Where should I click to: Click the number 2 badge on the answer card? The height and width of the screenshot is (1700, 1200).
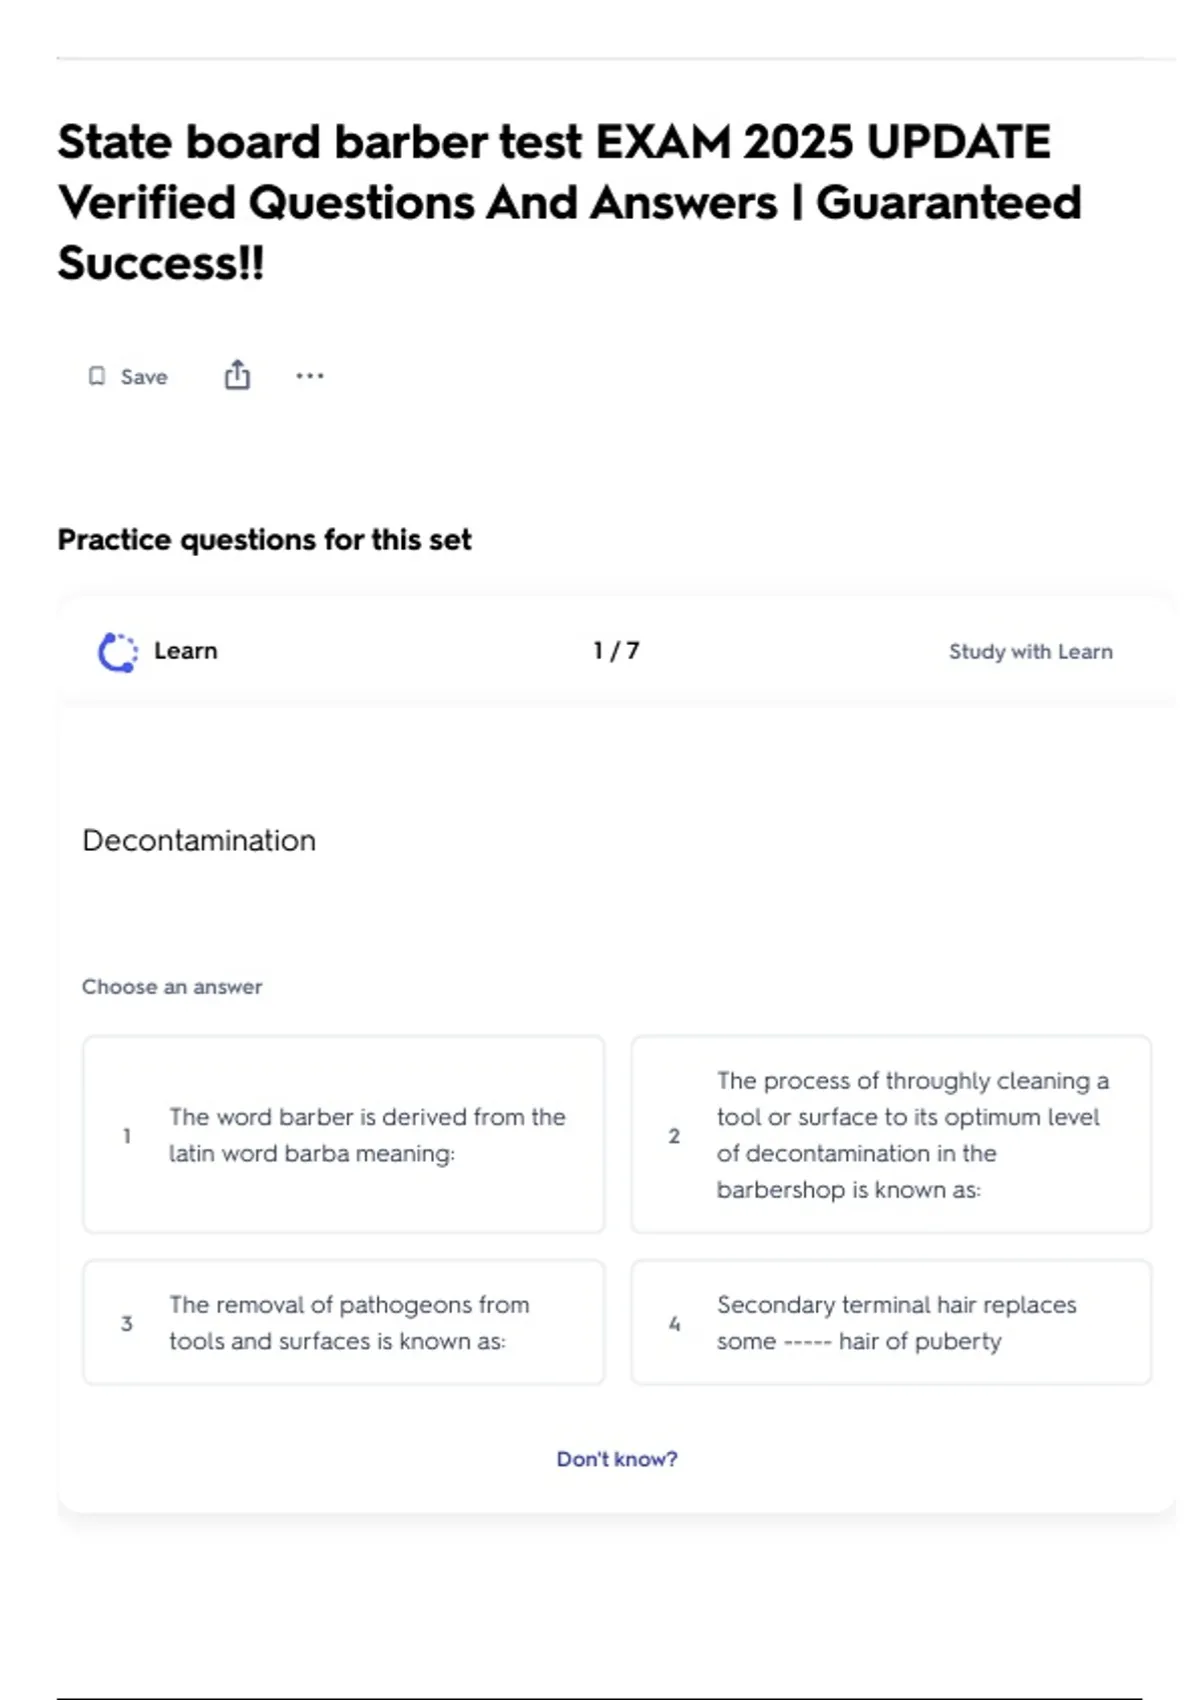(x=674, y=1136)
